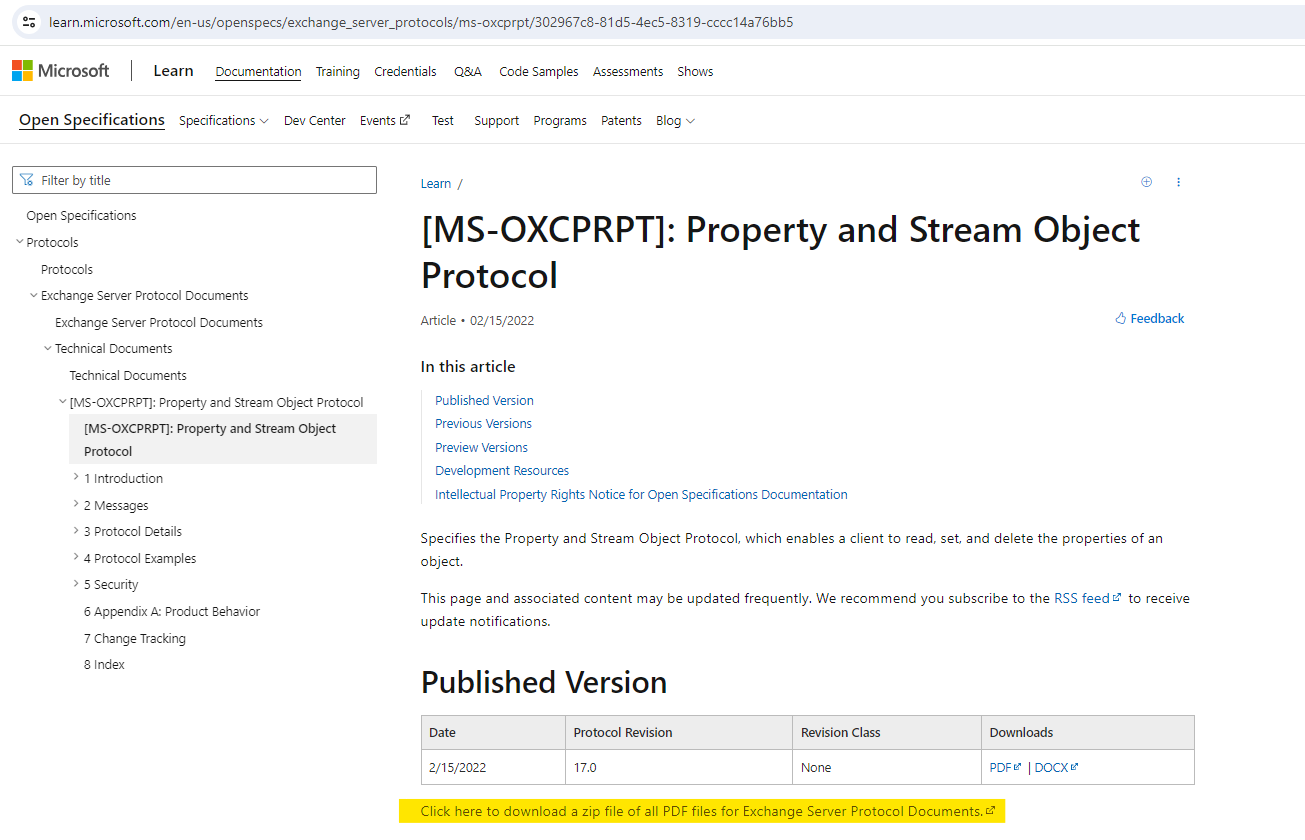Expand the 5 Security section
Screen dimensions: 1305x840
(76, 584)
